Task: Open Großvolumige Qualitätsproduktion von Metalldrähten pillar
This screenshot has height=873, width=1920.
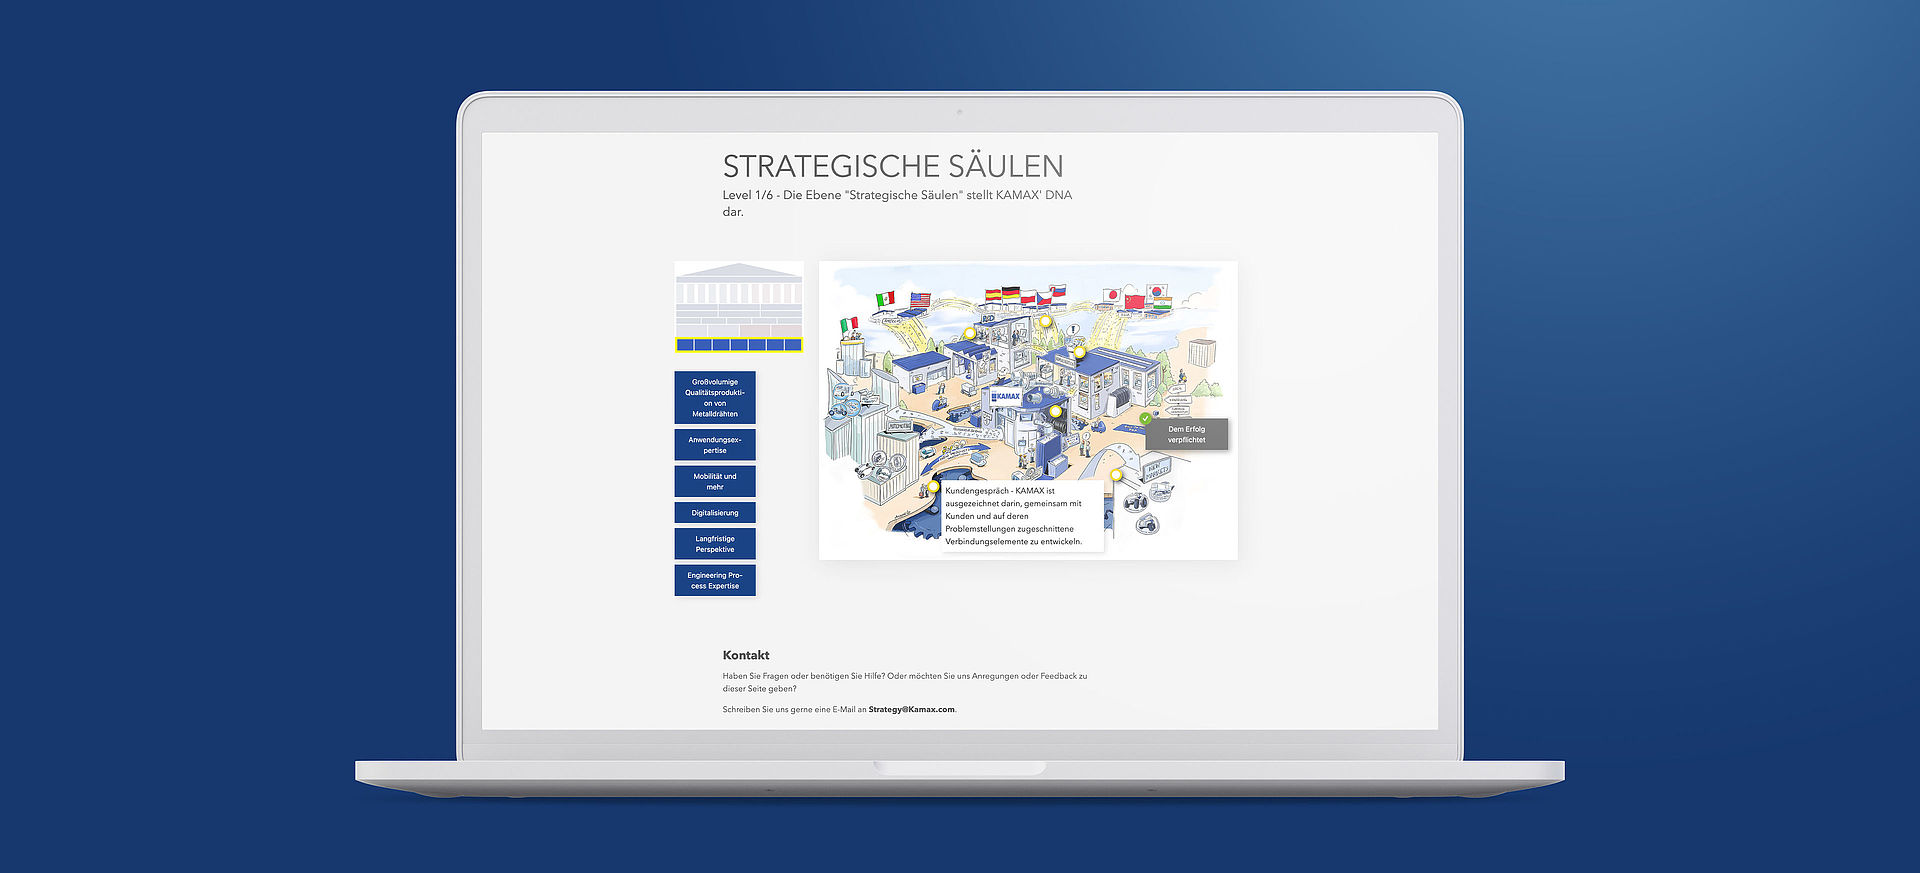Action: click(x=715, y=398)
